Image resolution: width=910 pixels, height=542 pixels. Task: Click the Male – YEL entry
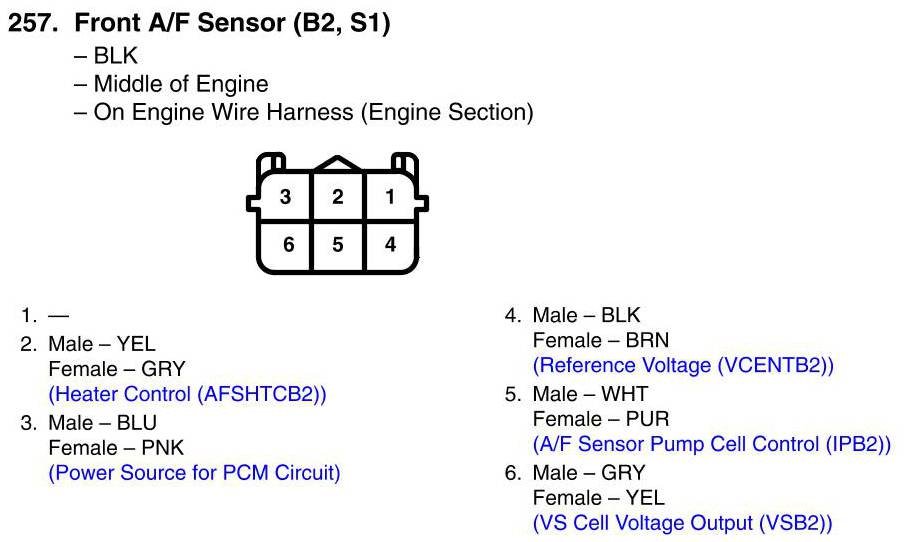click(102, 344)
